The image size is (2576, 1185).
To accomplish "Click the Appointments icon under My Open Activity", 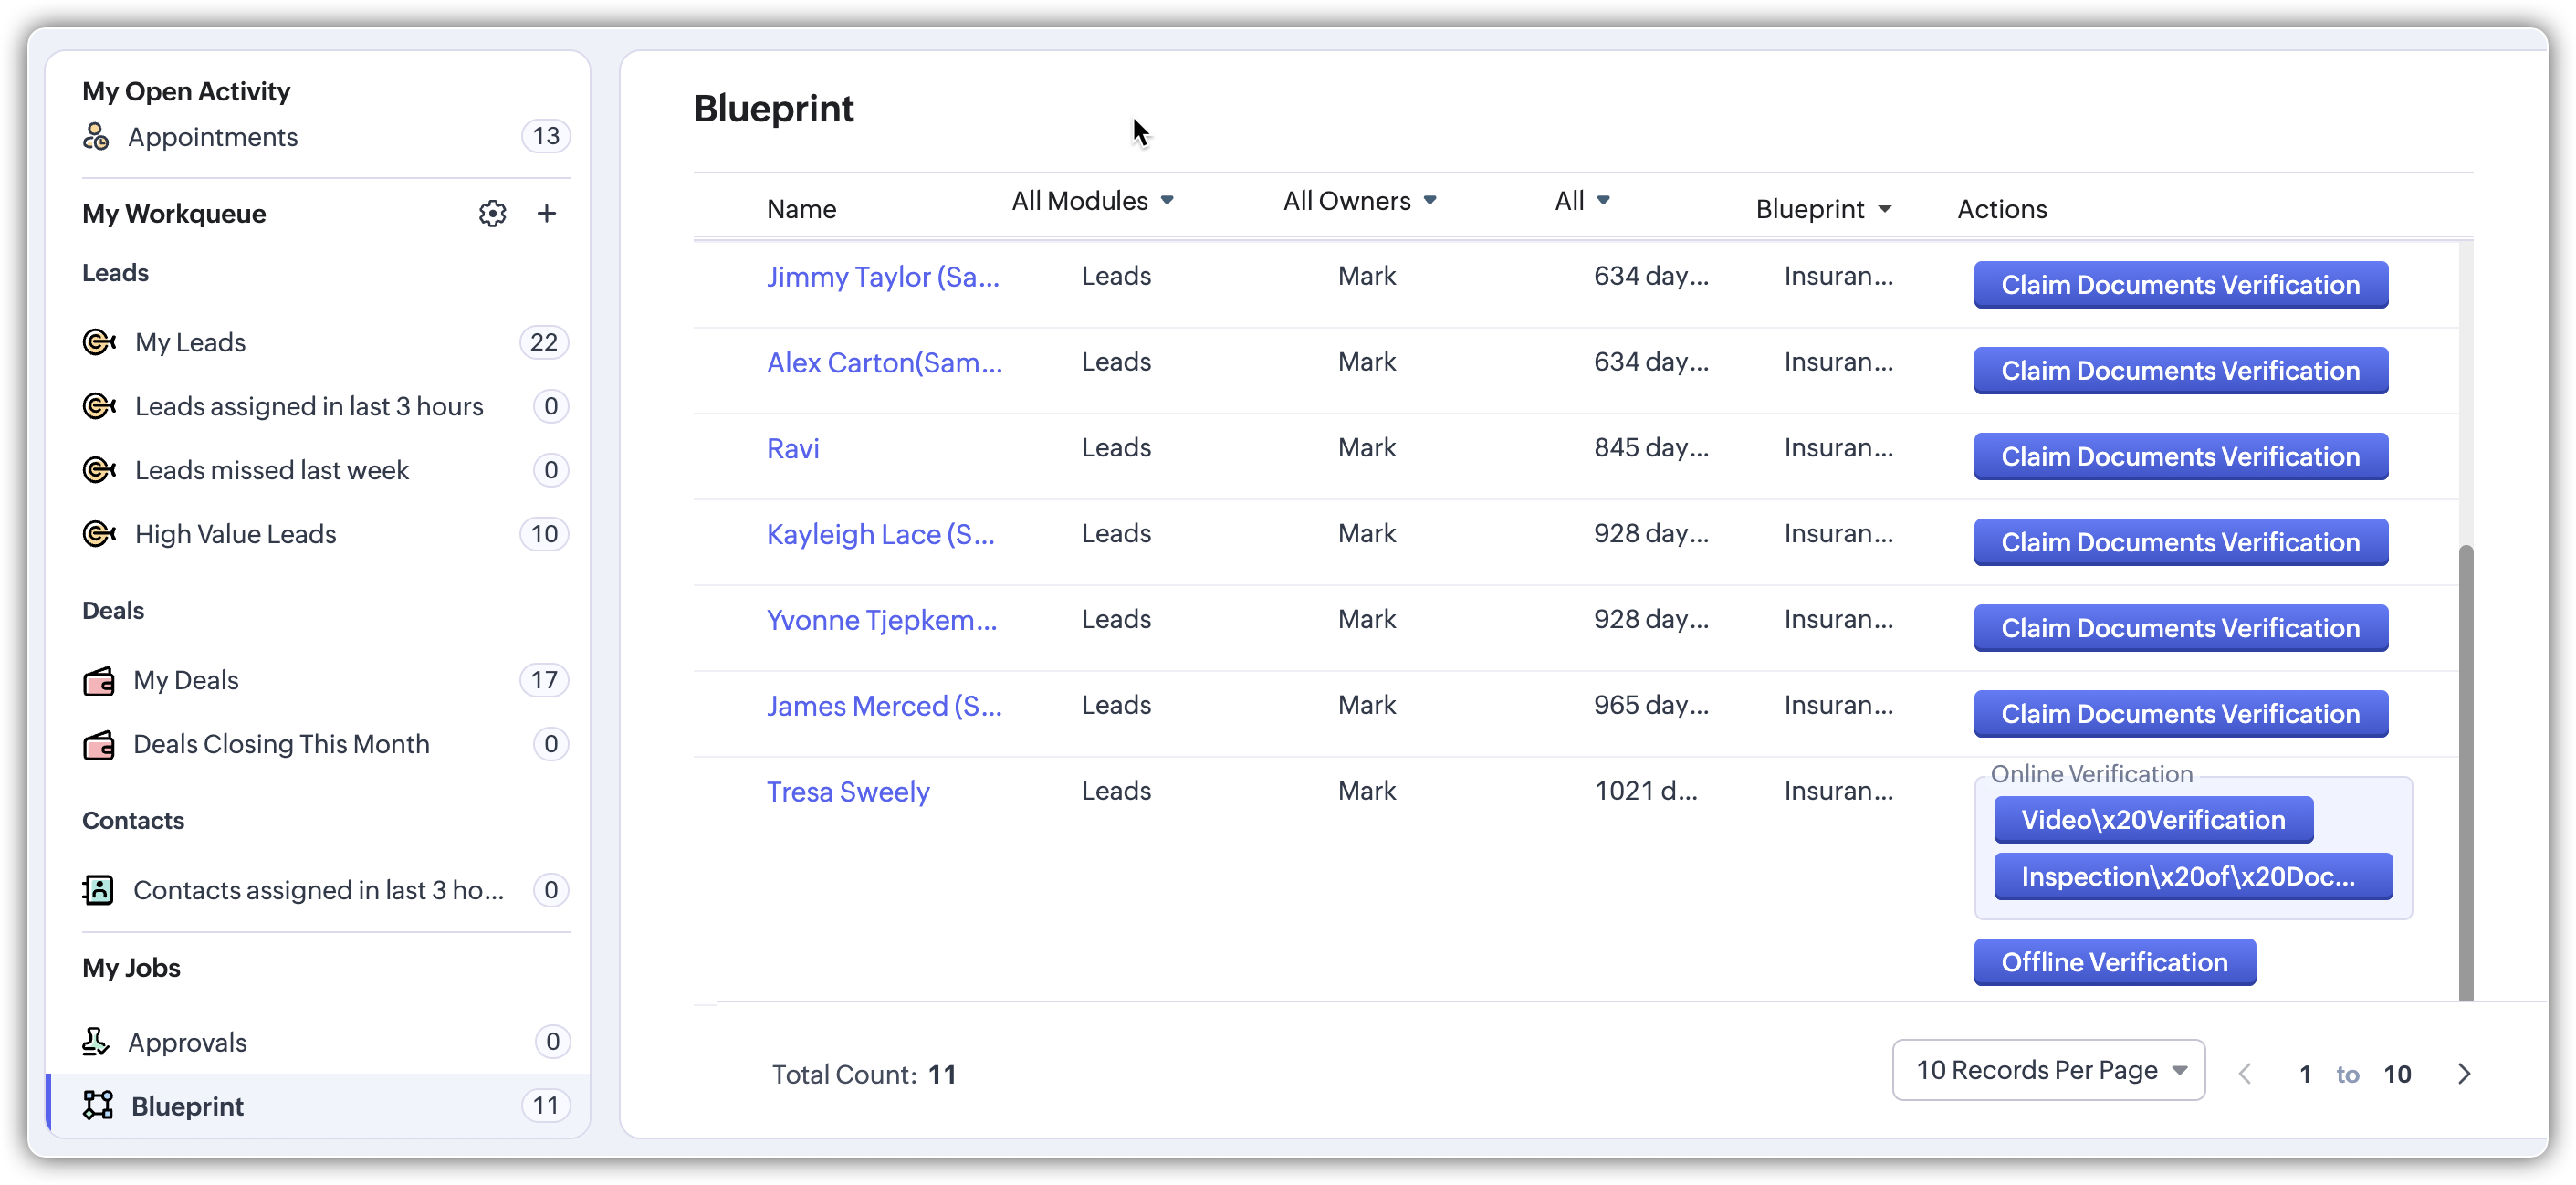I will point(96,136).
